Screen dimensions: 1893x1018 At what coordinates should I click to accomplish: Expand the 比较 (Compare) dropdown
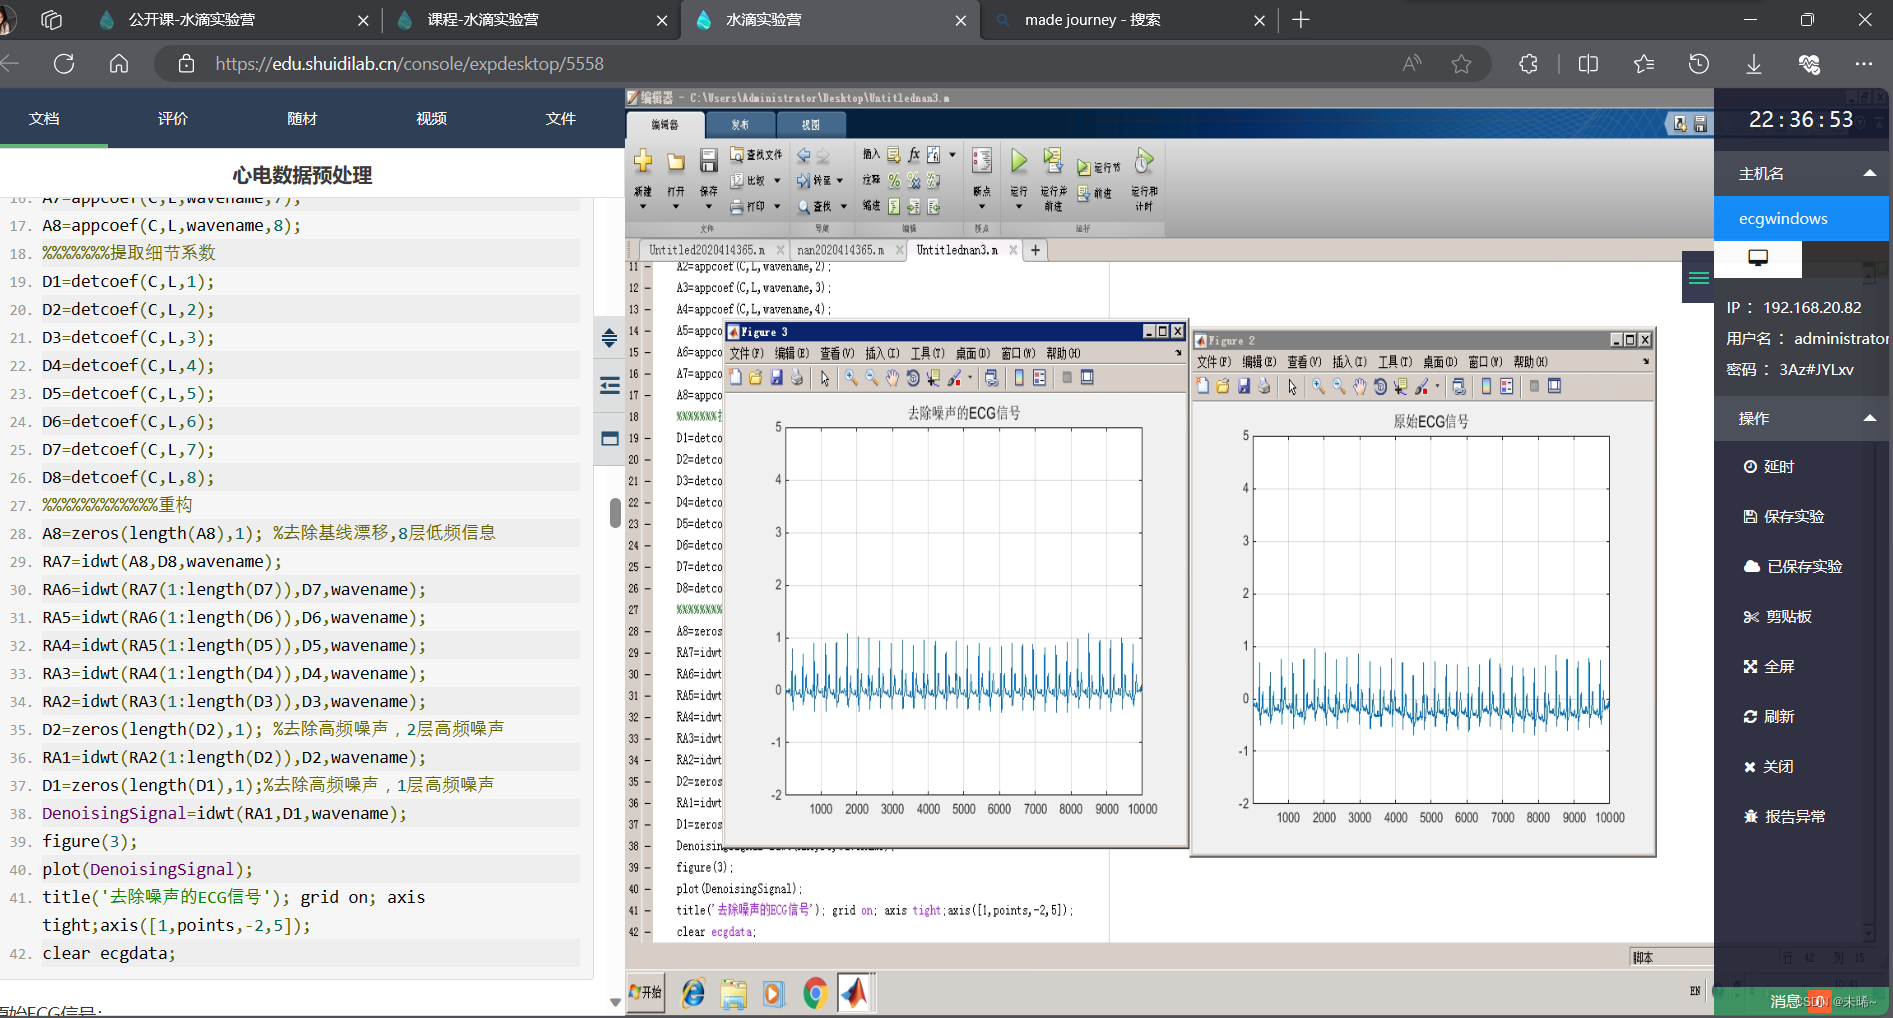777,181
